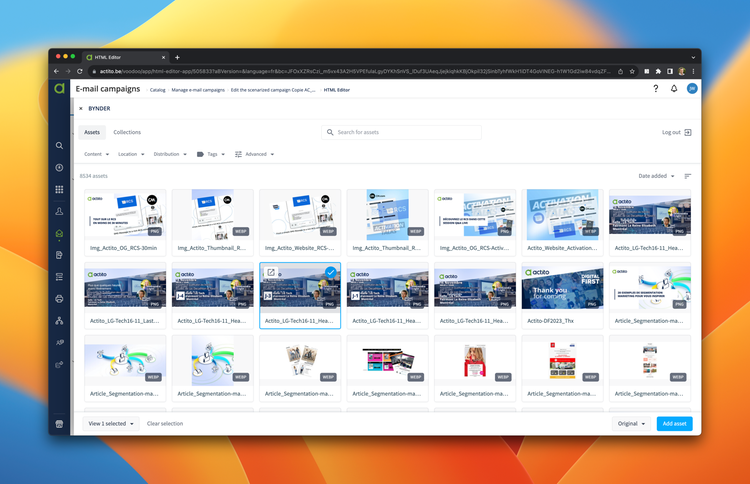
Task: Close the Bynder panel with the X
Action: click(x=81, y=109)
